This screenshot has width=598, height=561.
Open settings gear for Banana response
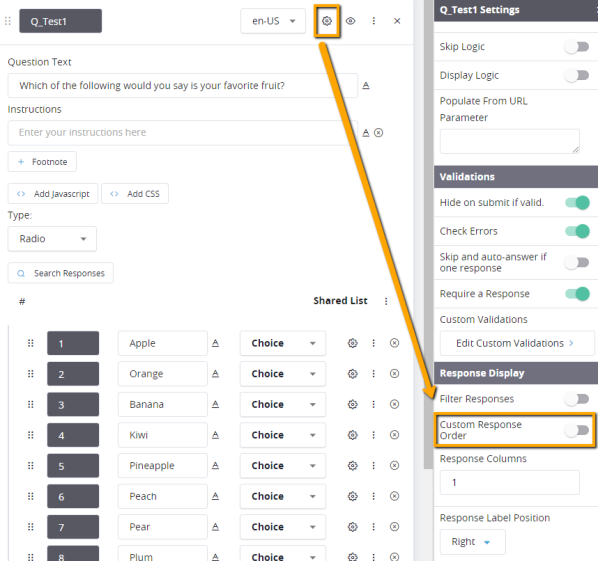[353, 404]
